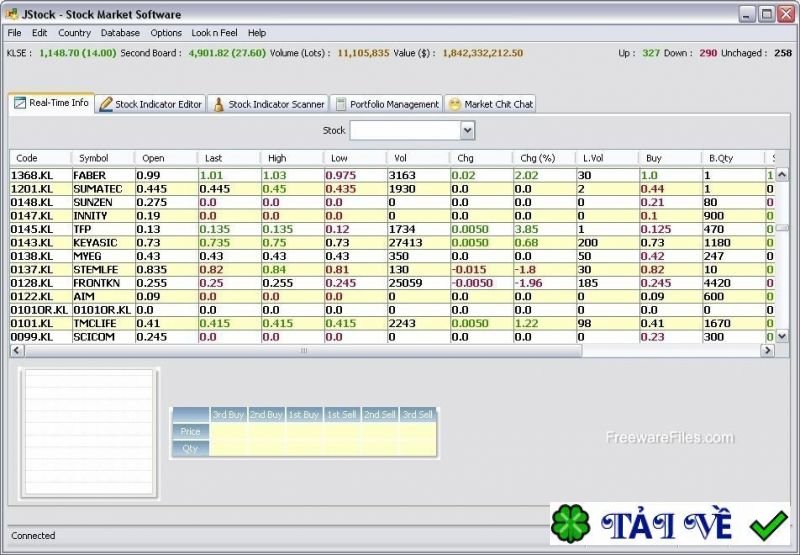This screenshot has height=555, width=800.
Task: Open the Country menu
Action: pos(74,33)
